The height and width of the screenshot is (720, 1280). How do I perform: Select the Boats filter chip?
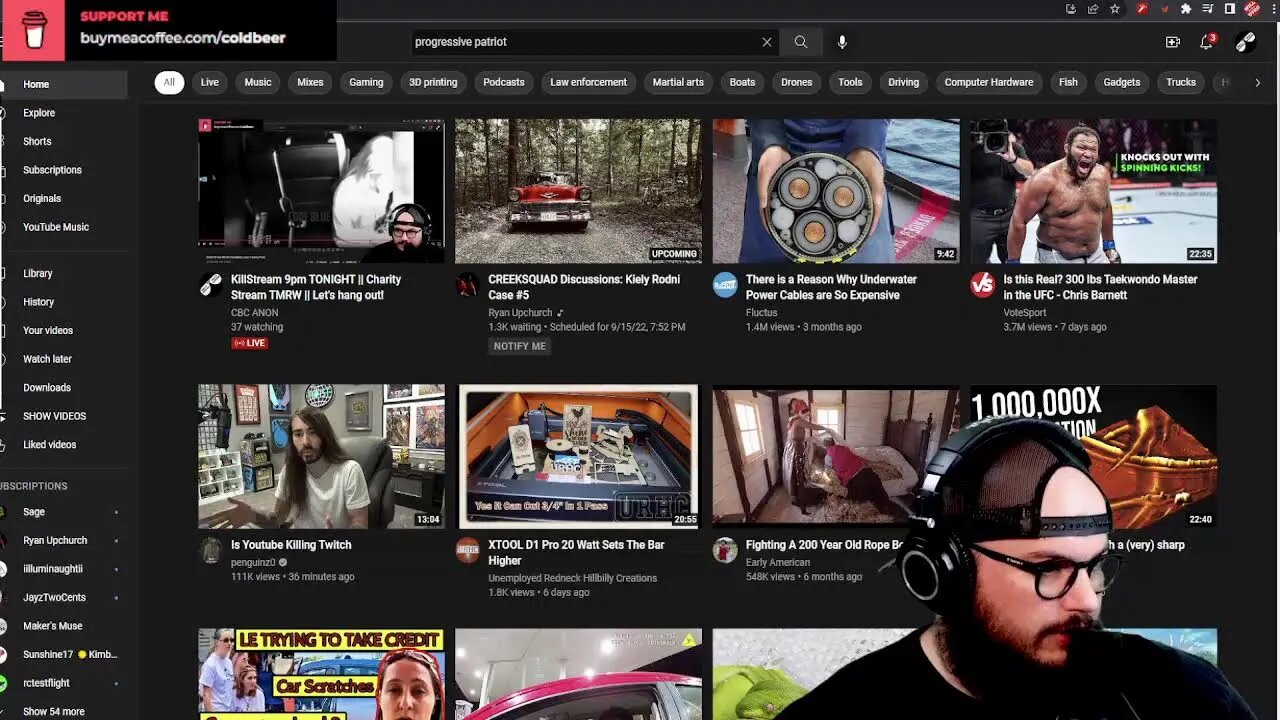[742, 82]
